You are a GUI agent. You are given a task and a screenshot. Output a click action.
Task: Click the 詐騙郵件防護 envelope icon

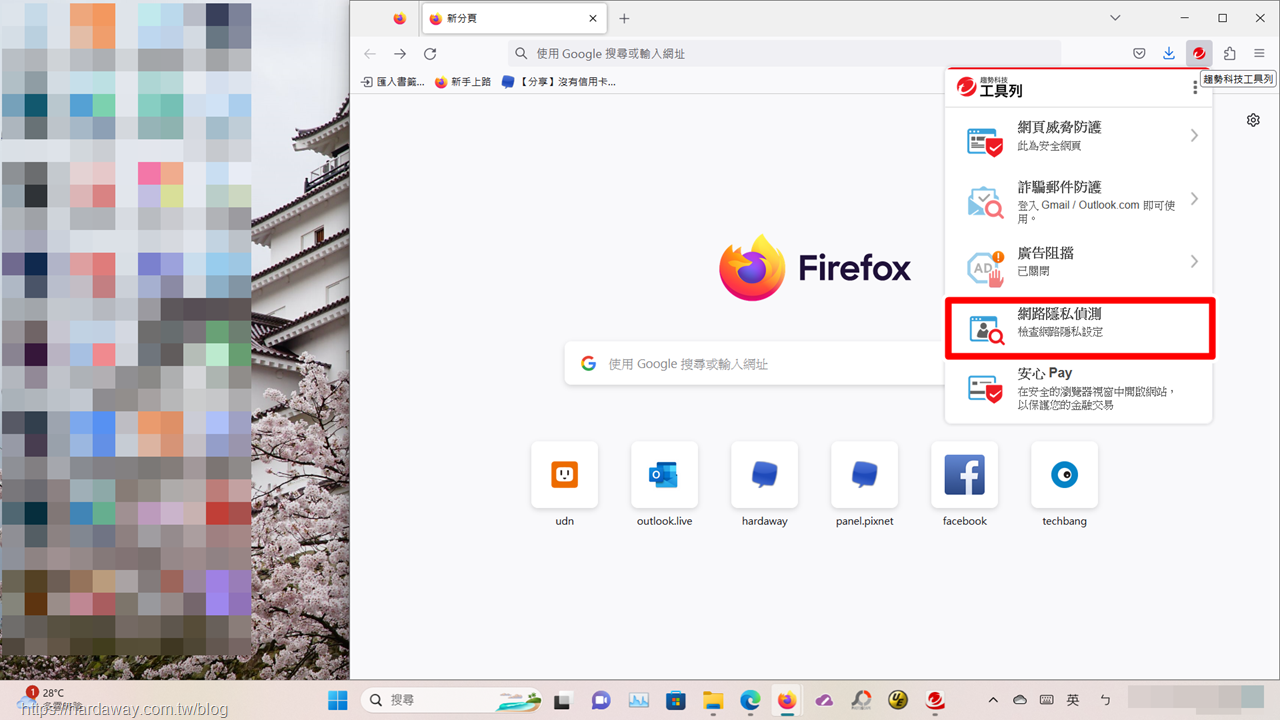[x=985, y=203]
